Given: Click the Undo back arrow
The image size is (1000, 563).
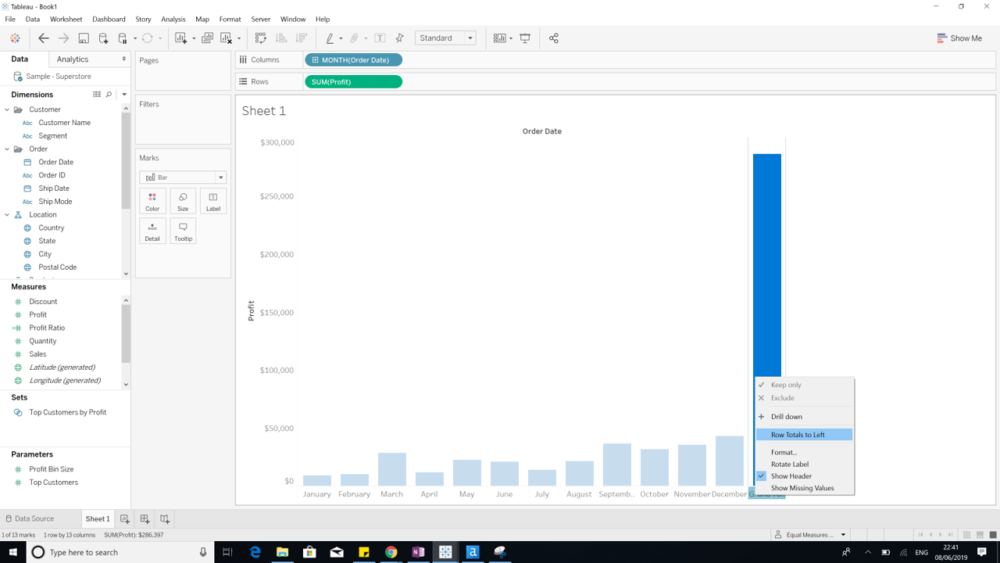Looking at the screenshot, I should click(43, 38).
